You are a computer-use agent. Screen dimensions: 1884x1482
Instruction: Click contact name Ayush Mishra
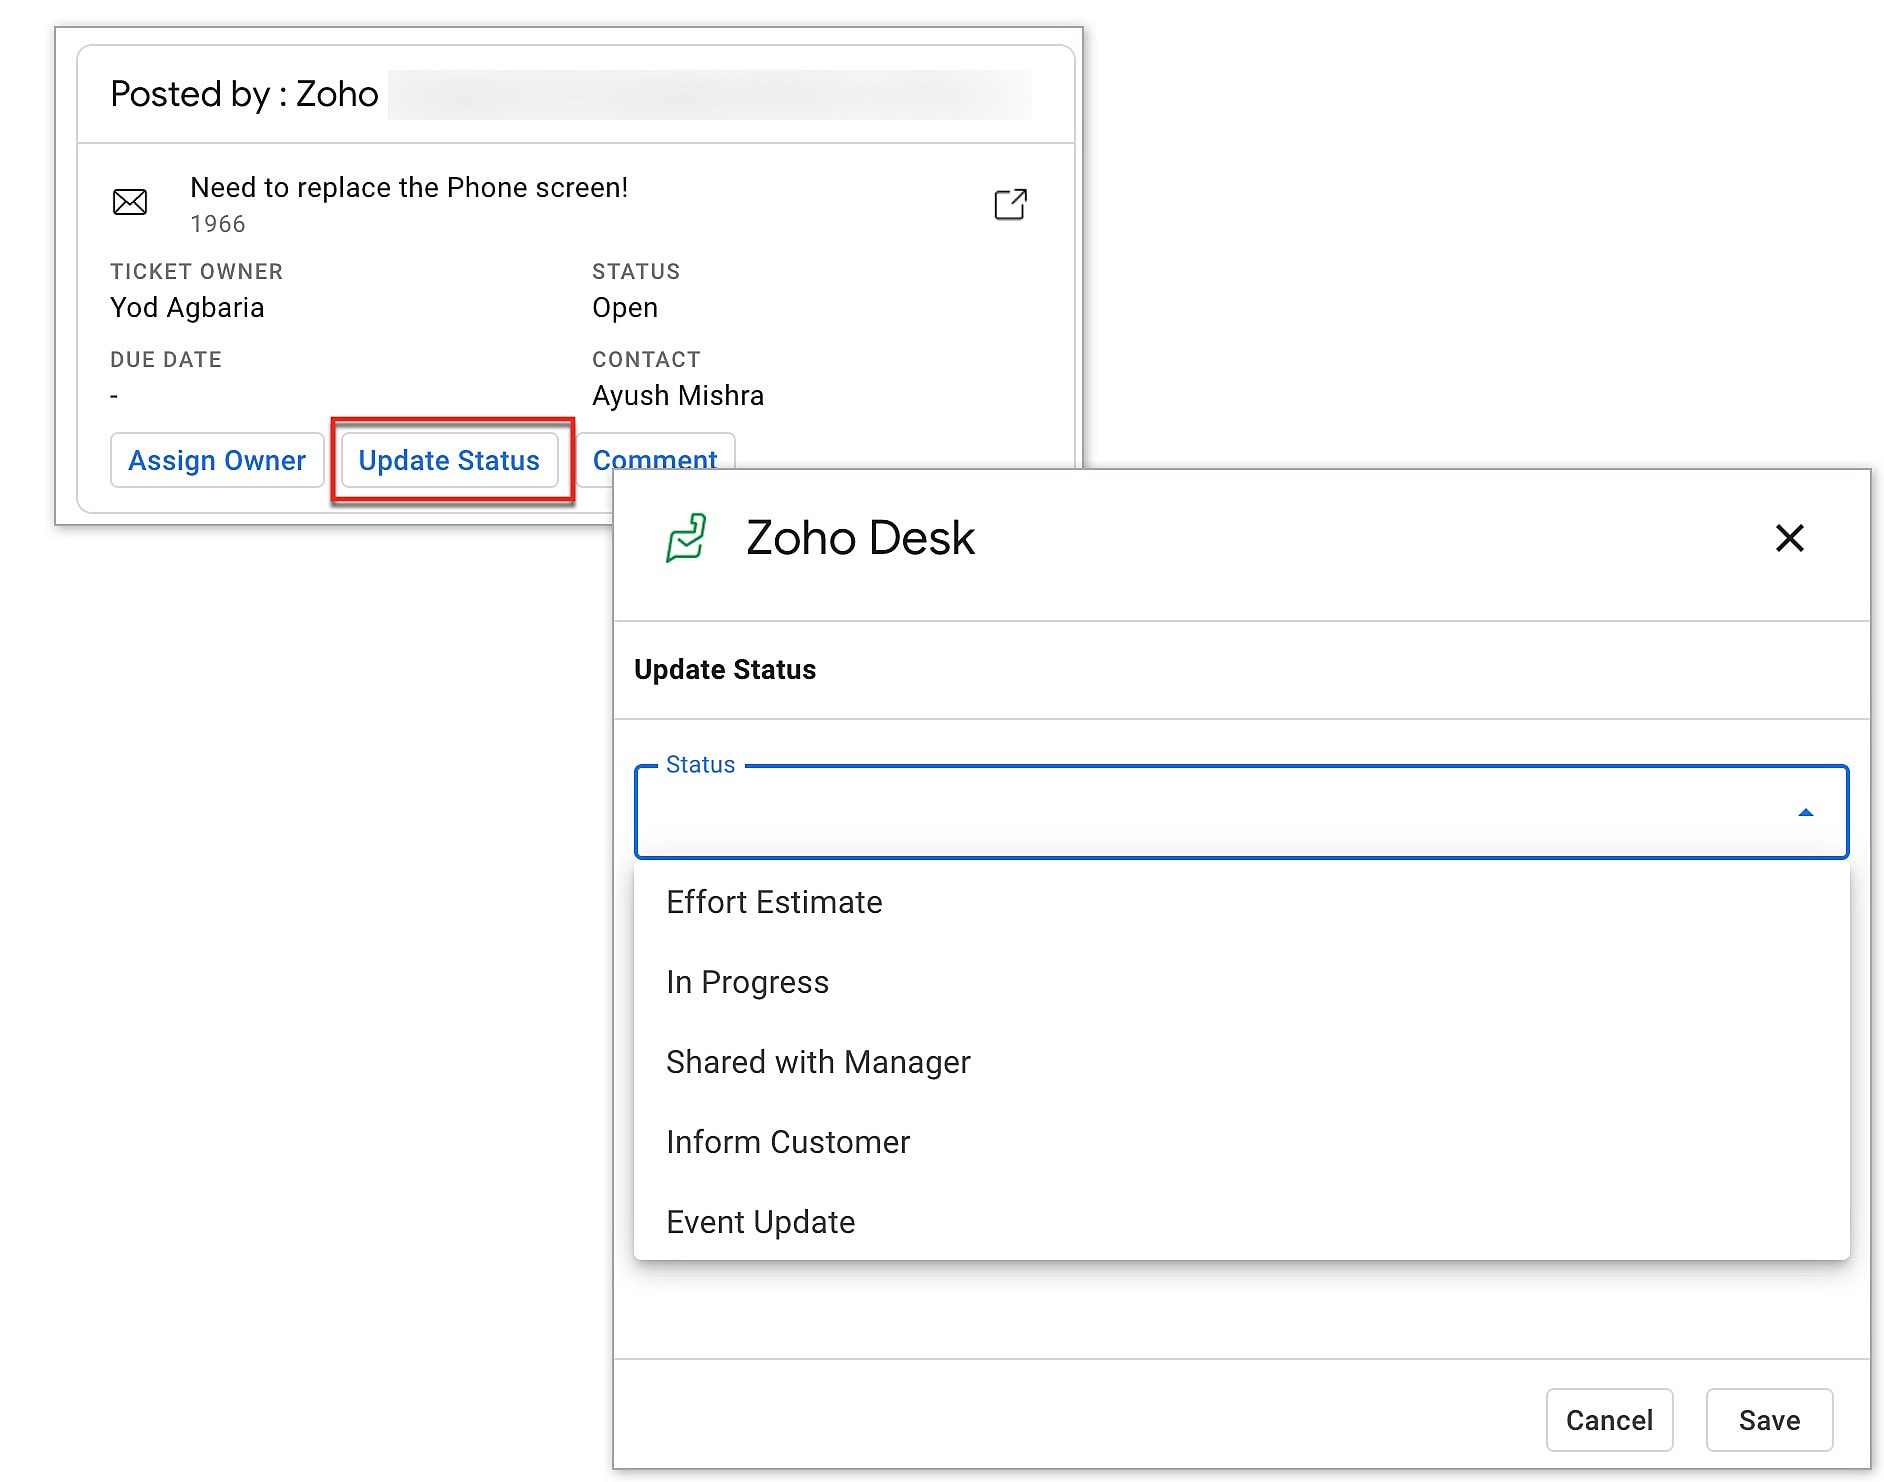(x=677, y=396)
